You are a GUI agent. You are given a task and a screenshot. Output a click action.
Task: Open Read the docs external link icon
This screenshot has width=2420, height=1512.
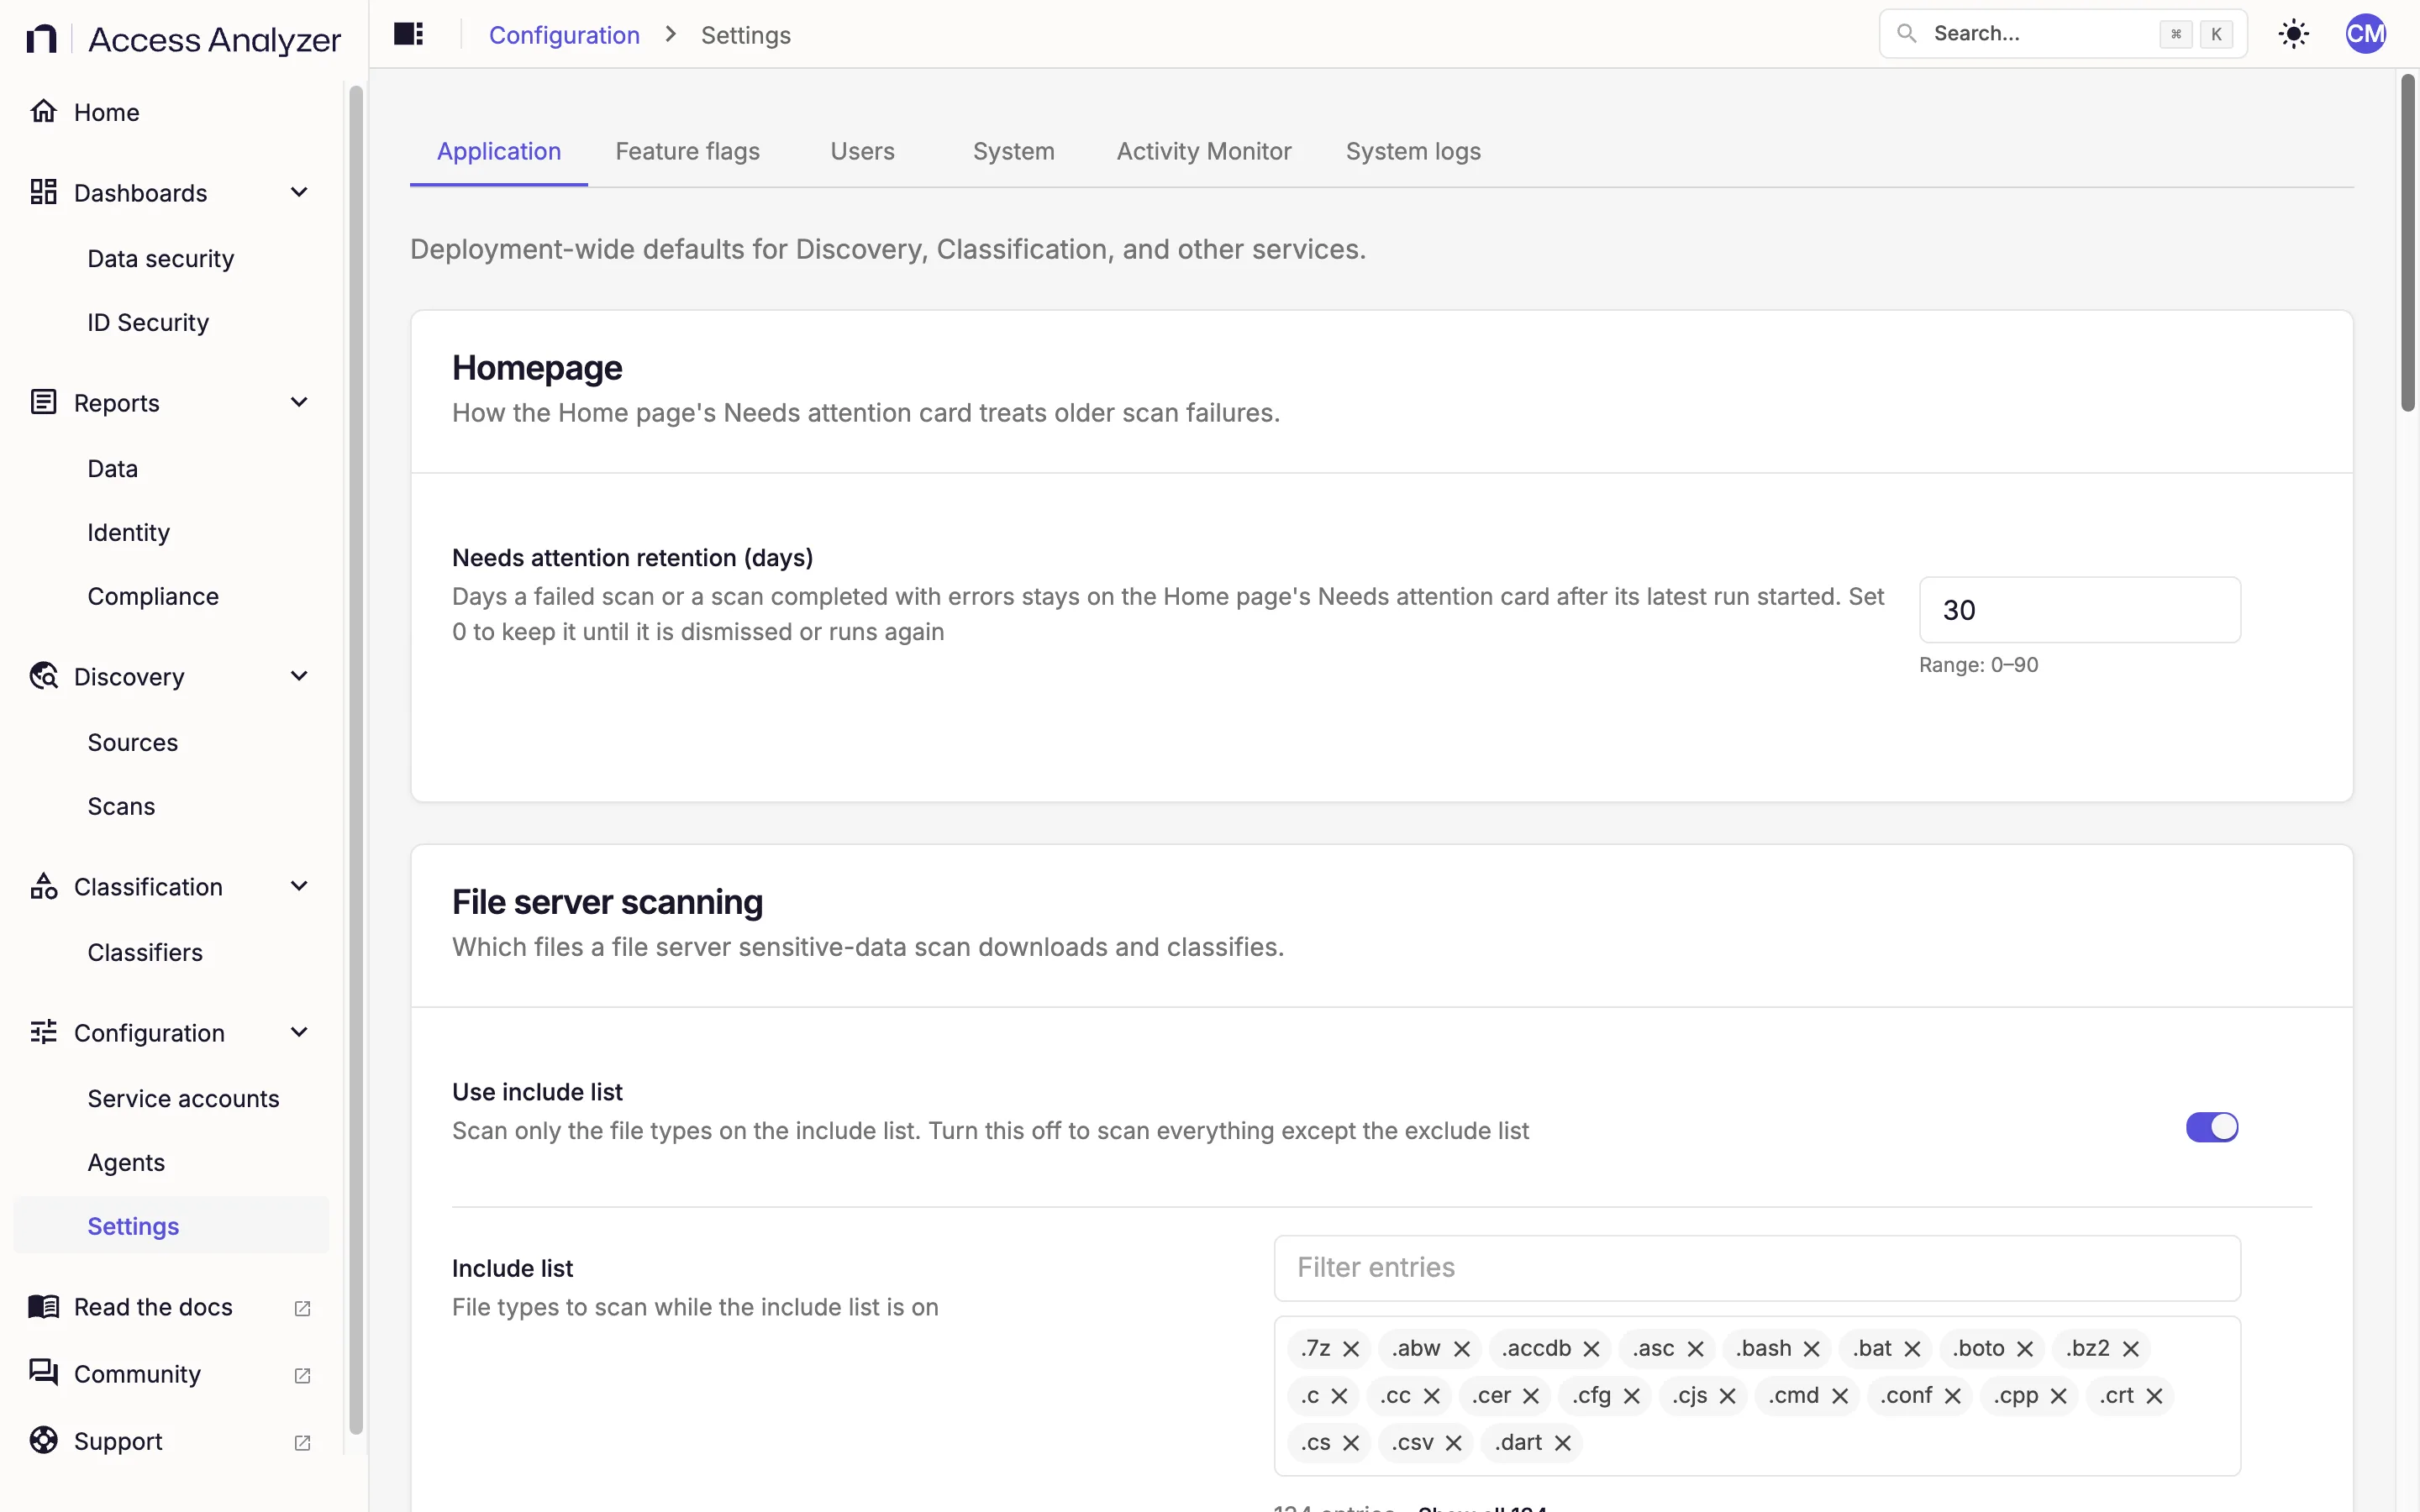(302, 1308)
